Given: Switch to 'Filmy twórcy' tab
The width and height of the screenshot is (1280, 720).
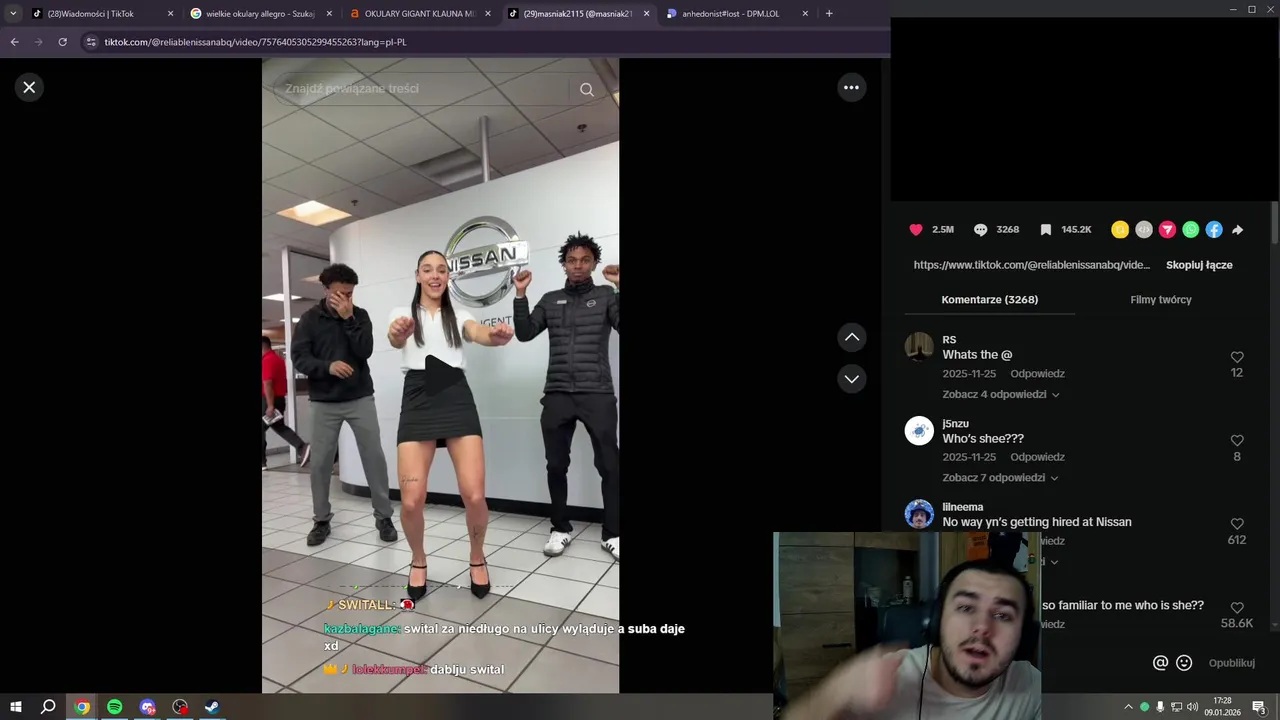Looking at the screenshot, I should [x=1161, y=300].
